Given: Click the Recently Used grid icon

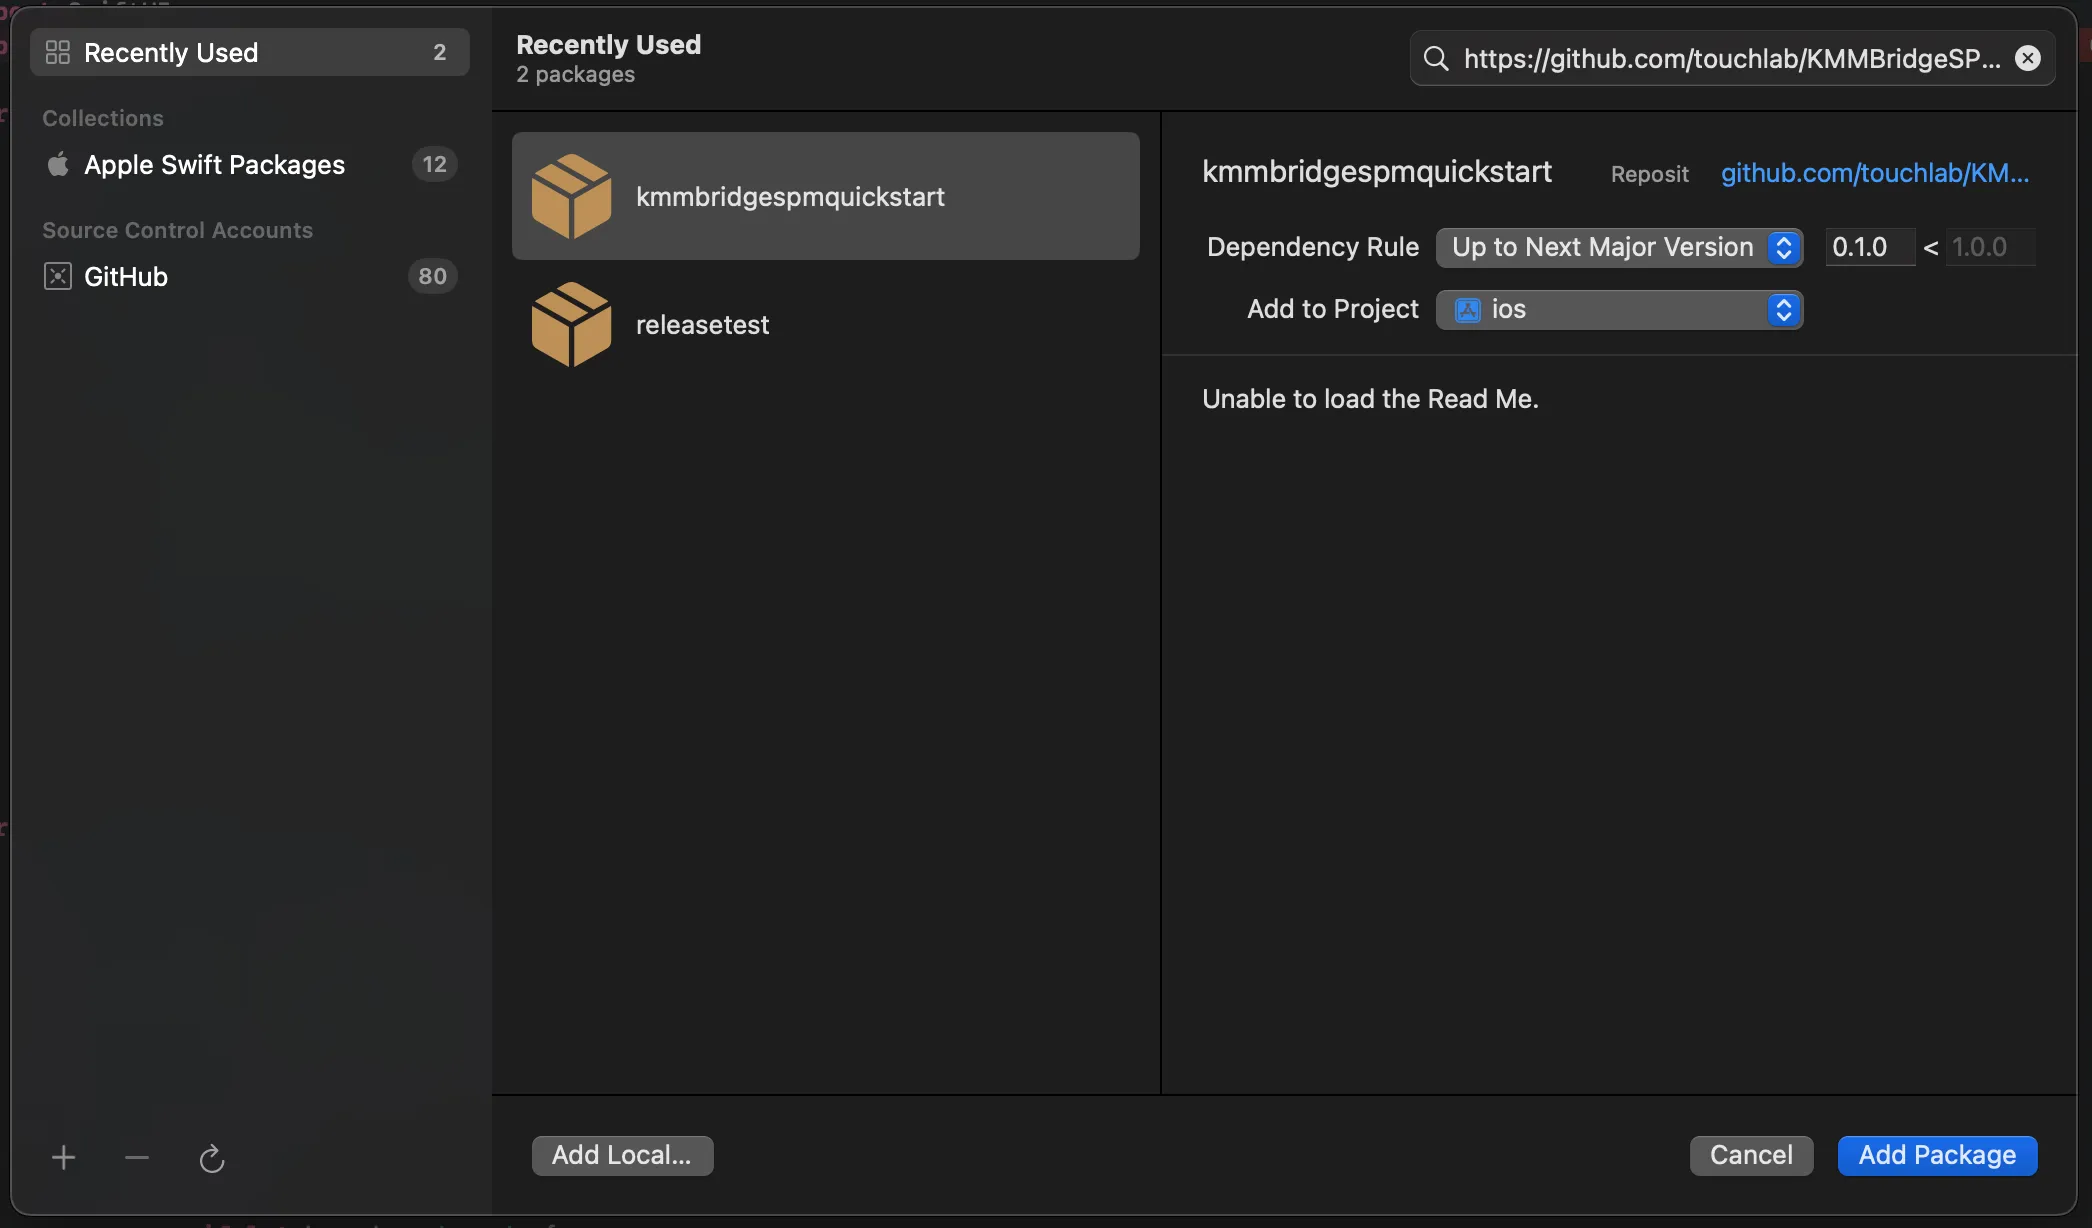Looking at the screenshot, I should click(x=58, y=52).
